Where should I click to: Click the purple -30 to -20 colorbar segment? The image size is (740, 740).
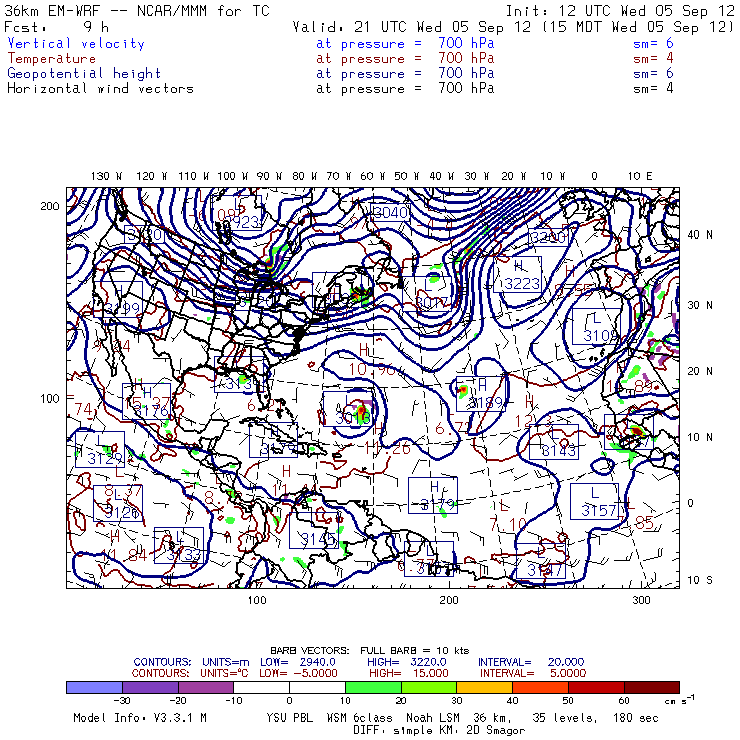pos(151,687)
